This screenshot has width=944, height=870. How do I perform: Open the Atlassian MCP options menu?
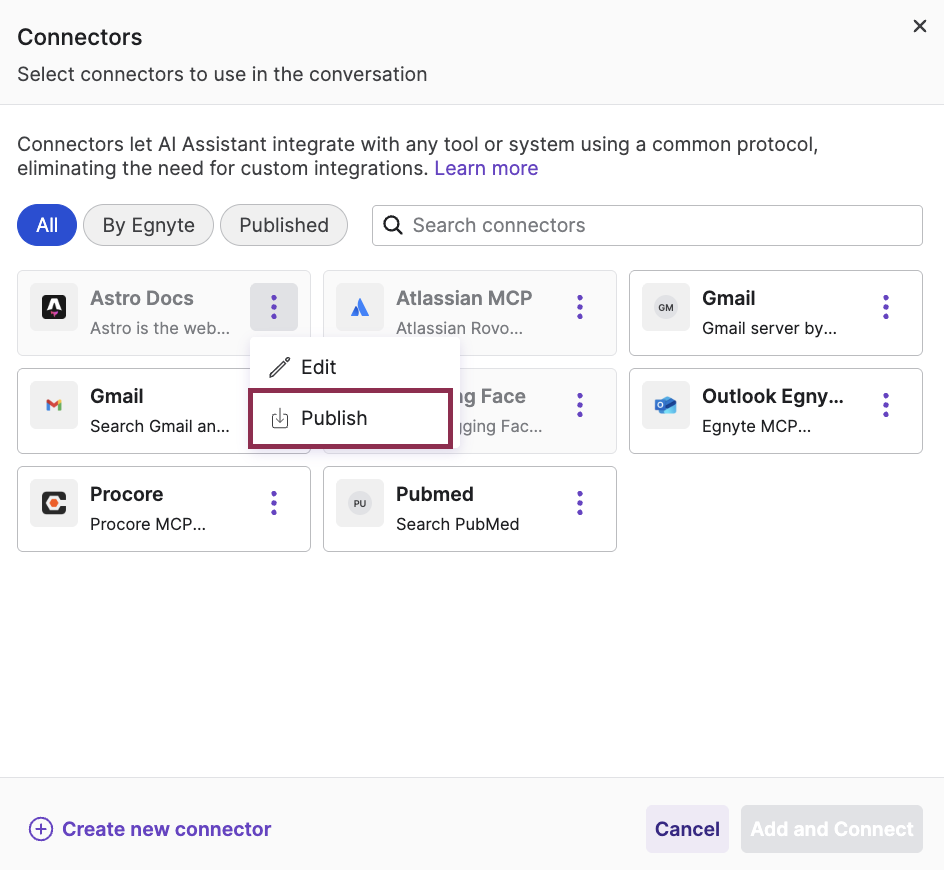click(x=579, y=307)
